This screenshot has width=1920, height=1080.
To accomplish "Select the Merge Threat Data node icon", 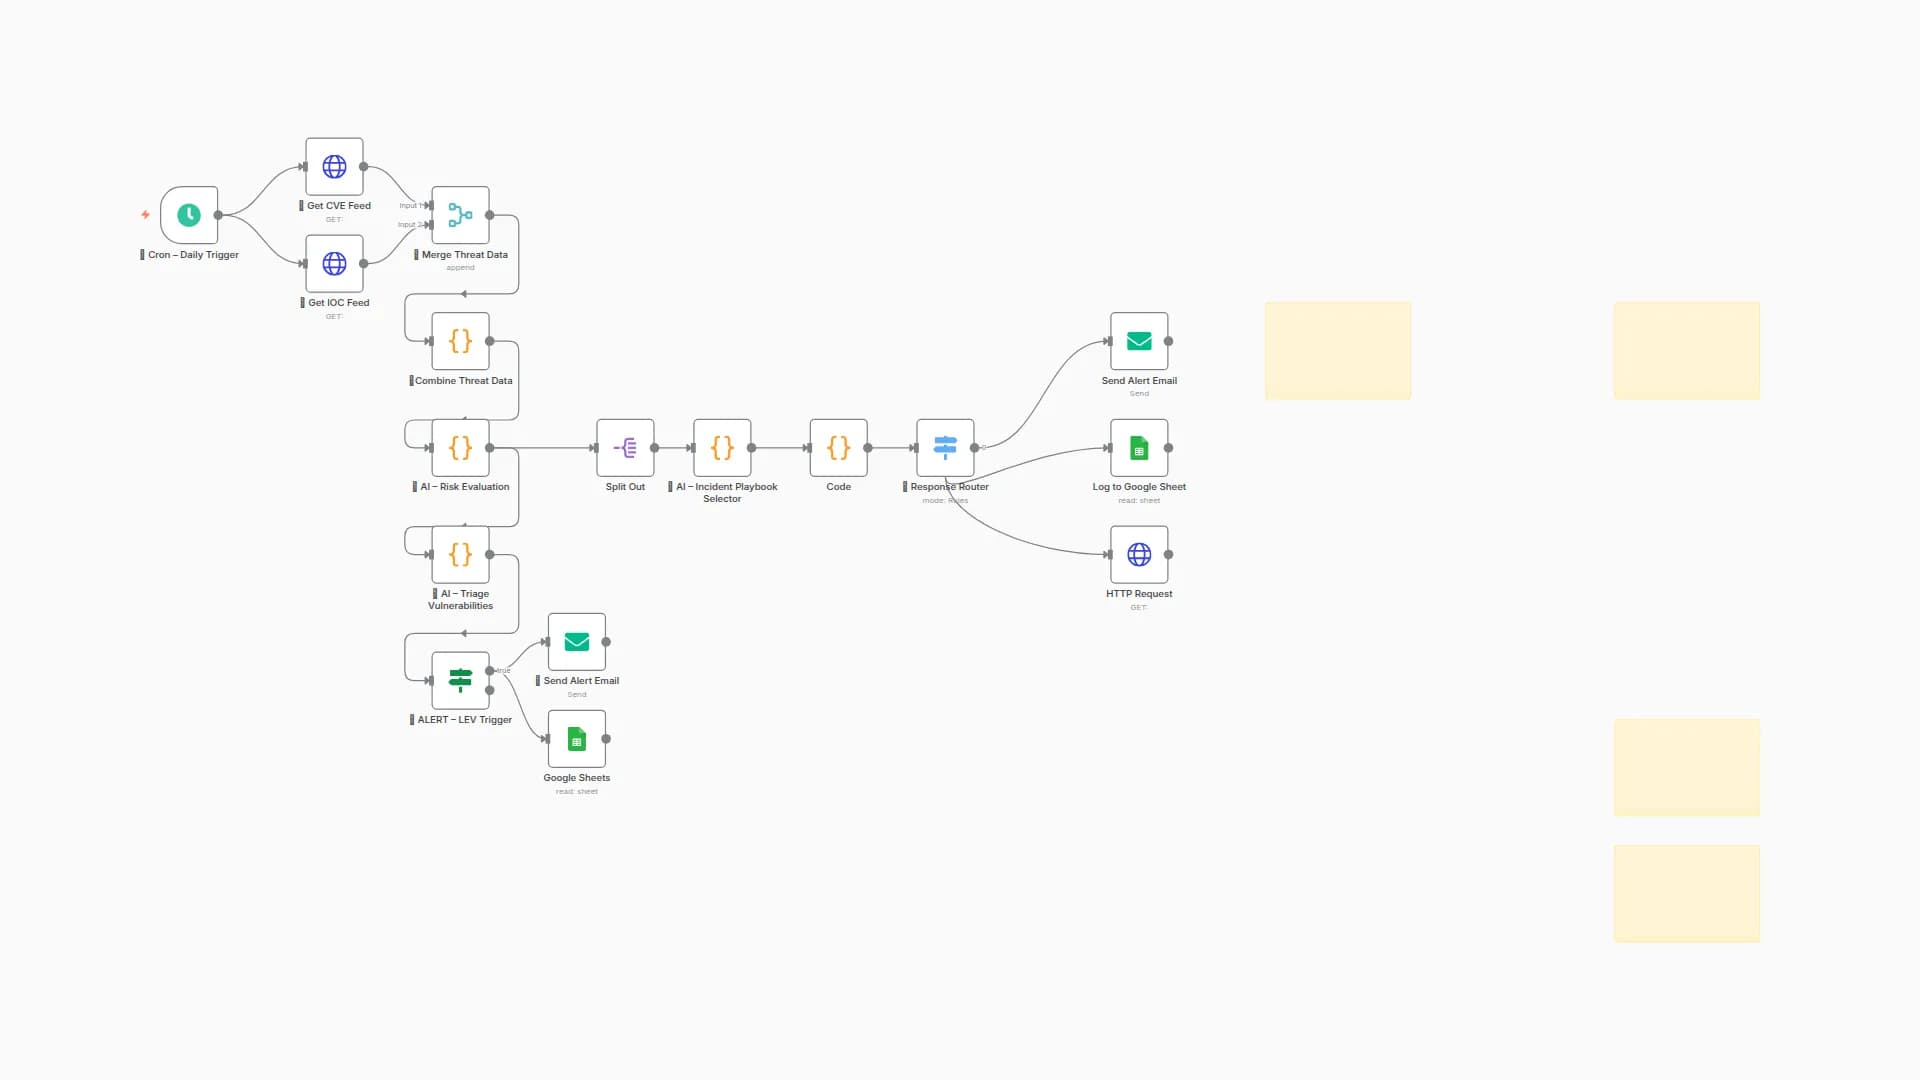I will pos(460,215).
